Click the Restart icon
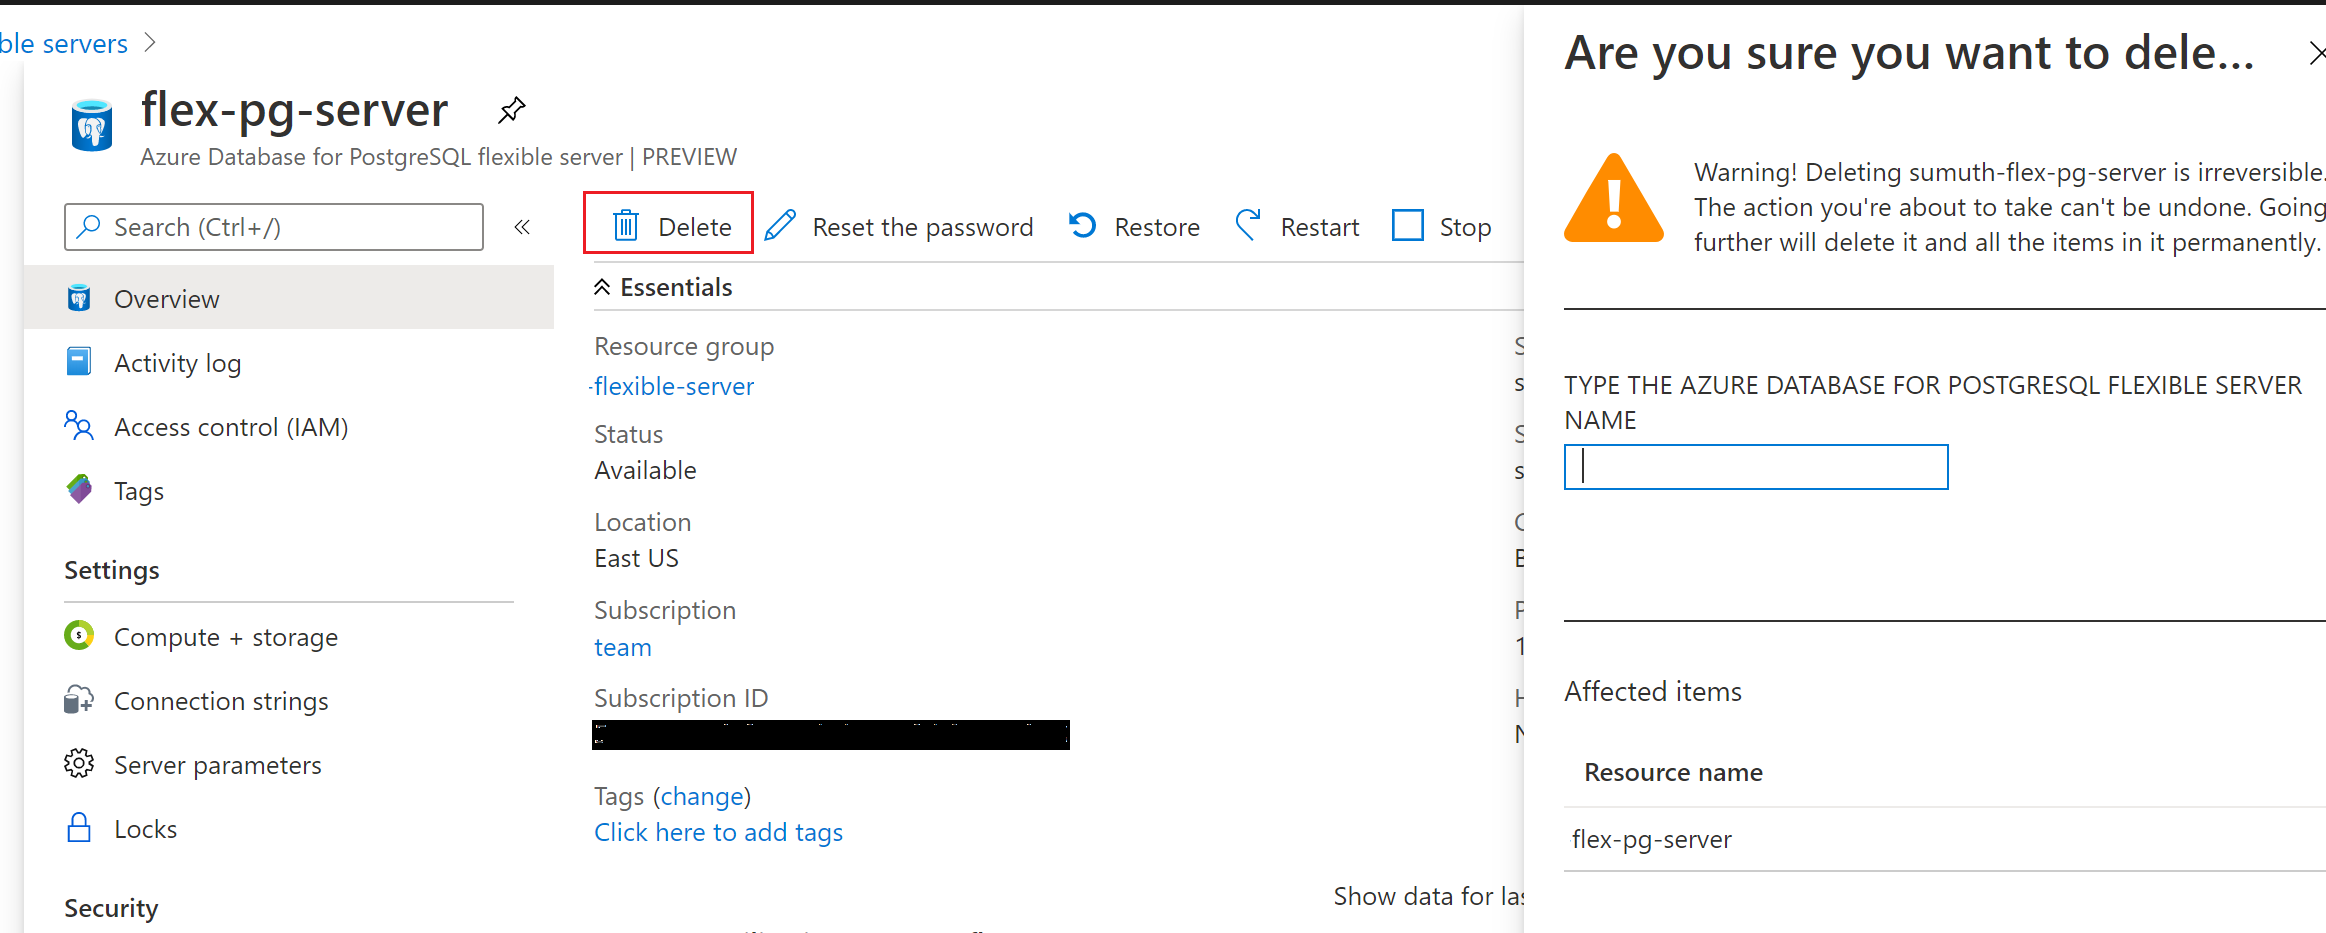This screenshot has width=2326, height=933. point(1248,225)
